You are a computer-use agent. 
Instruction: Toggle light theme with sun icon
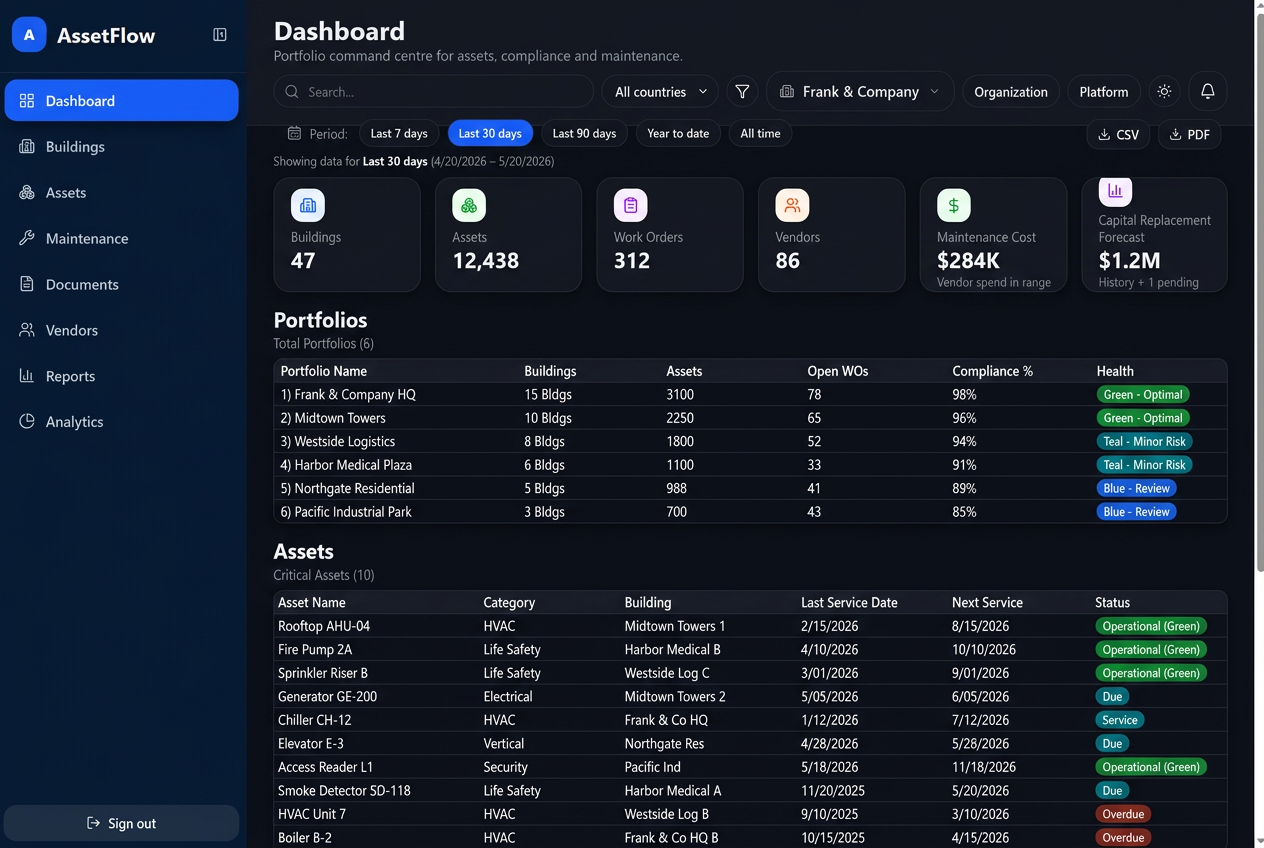tap(1164, 91)
